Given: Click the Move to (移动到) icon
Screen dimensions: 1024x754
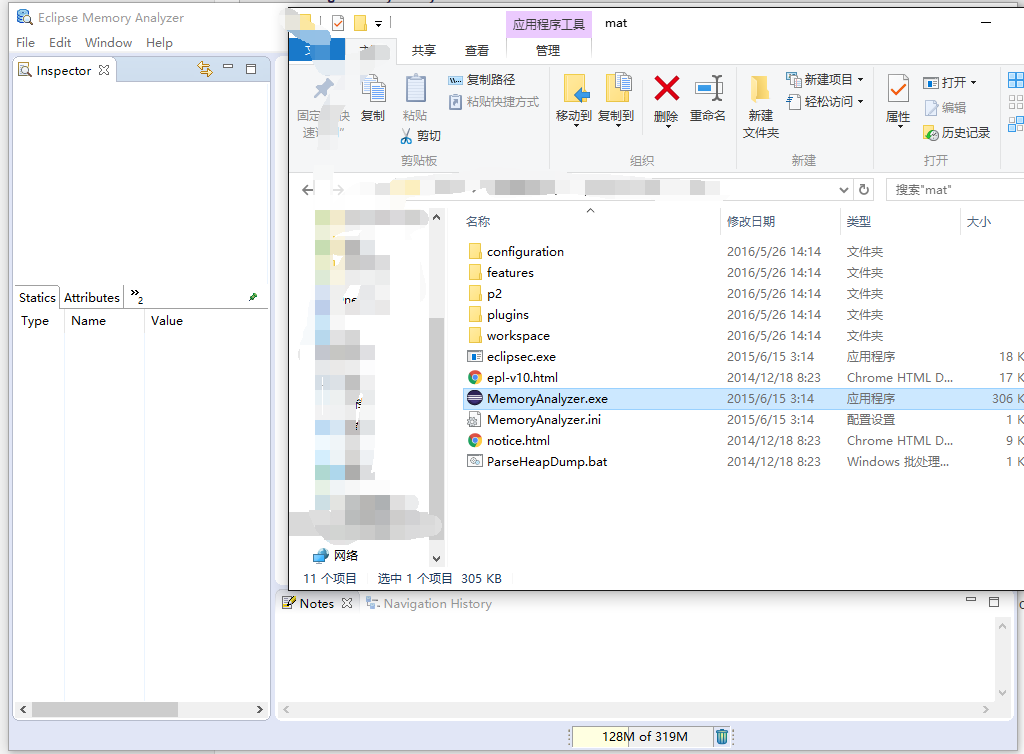Looking at the screenshot, I should [575, 89].
